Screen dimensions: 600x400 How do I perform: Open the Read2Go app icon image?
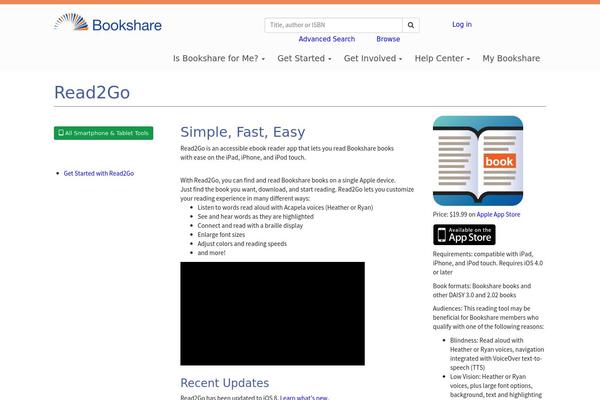pos(478,161)
